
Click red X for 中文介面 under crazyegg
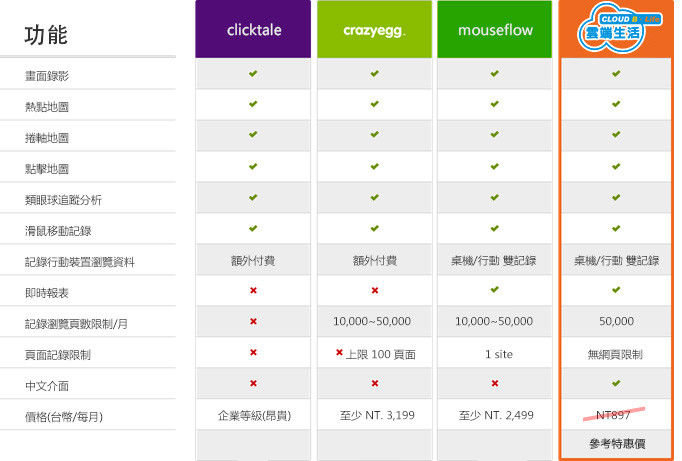[375, 383]
